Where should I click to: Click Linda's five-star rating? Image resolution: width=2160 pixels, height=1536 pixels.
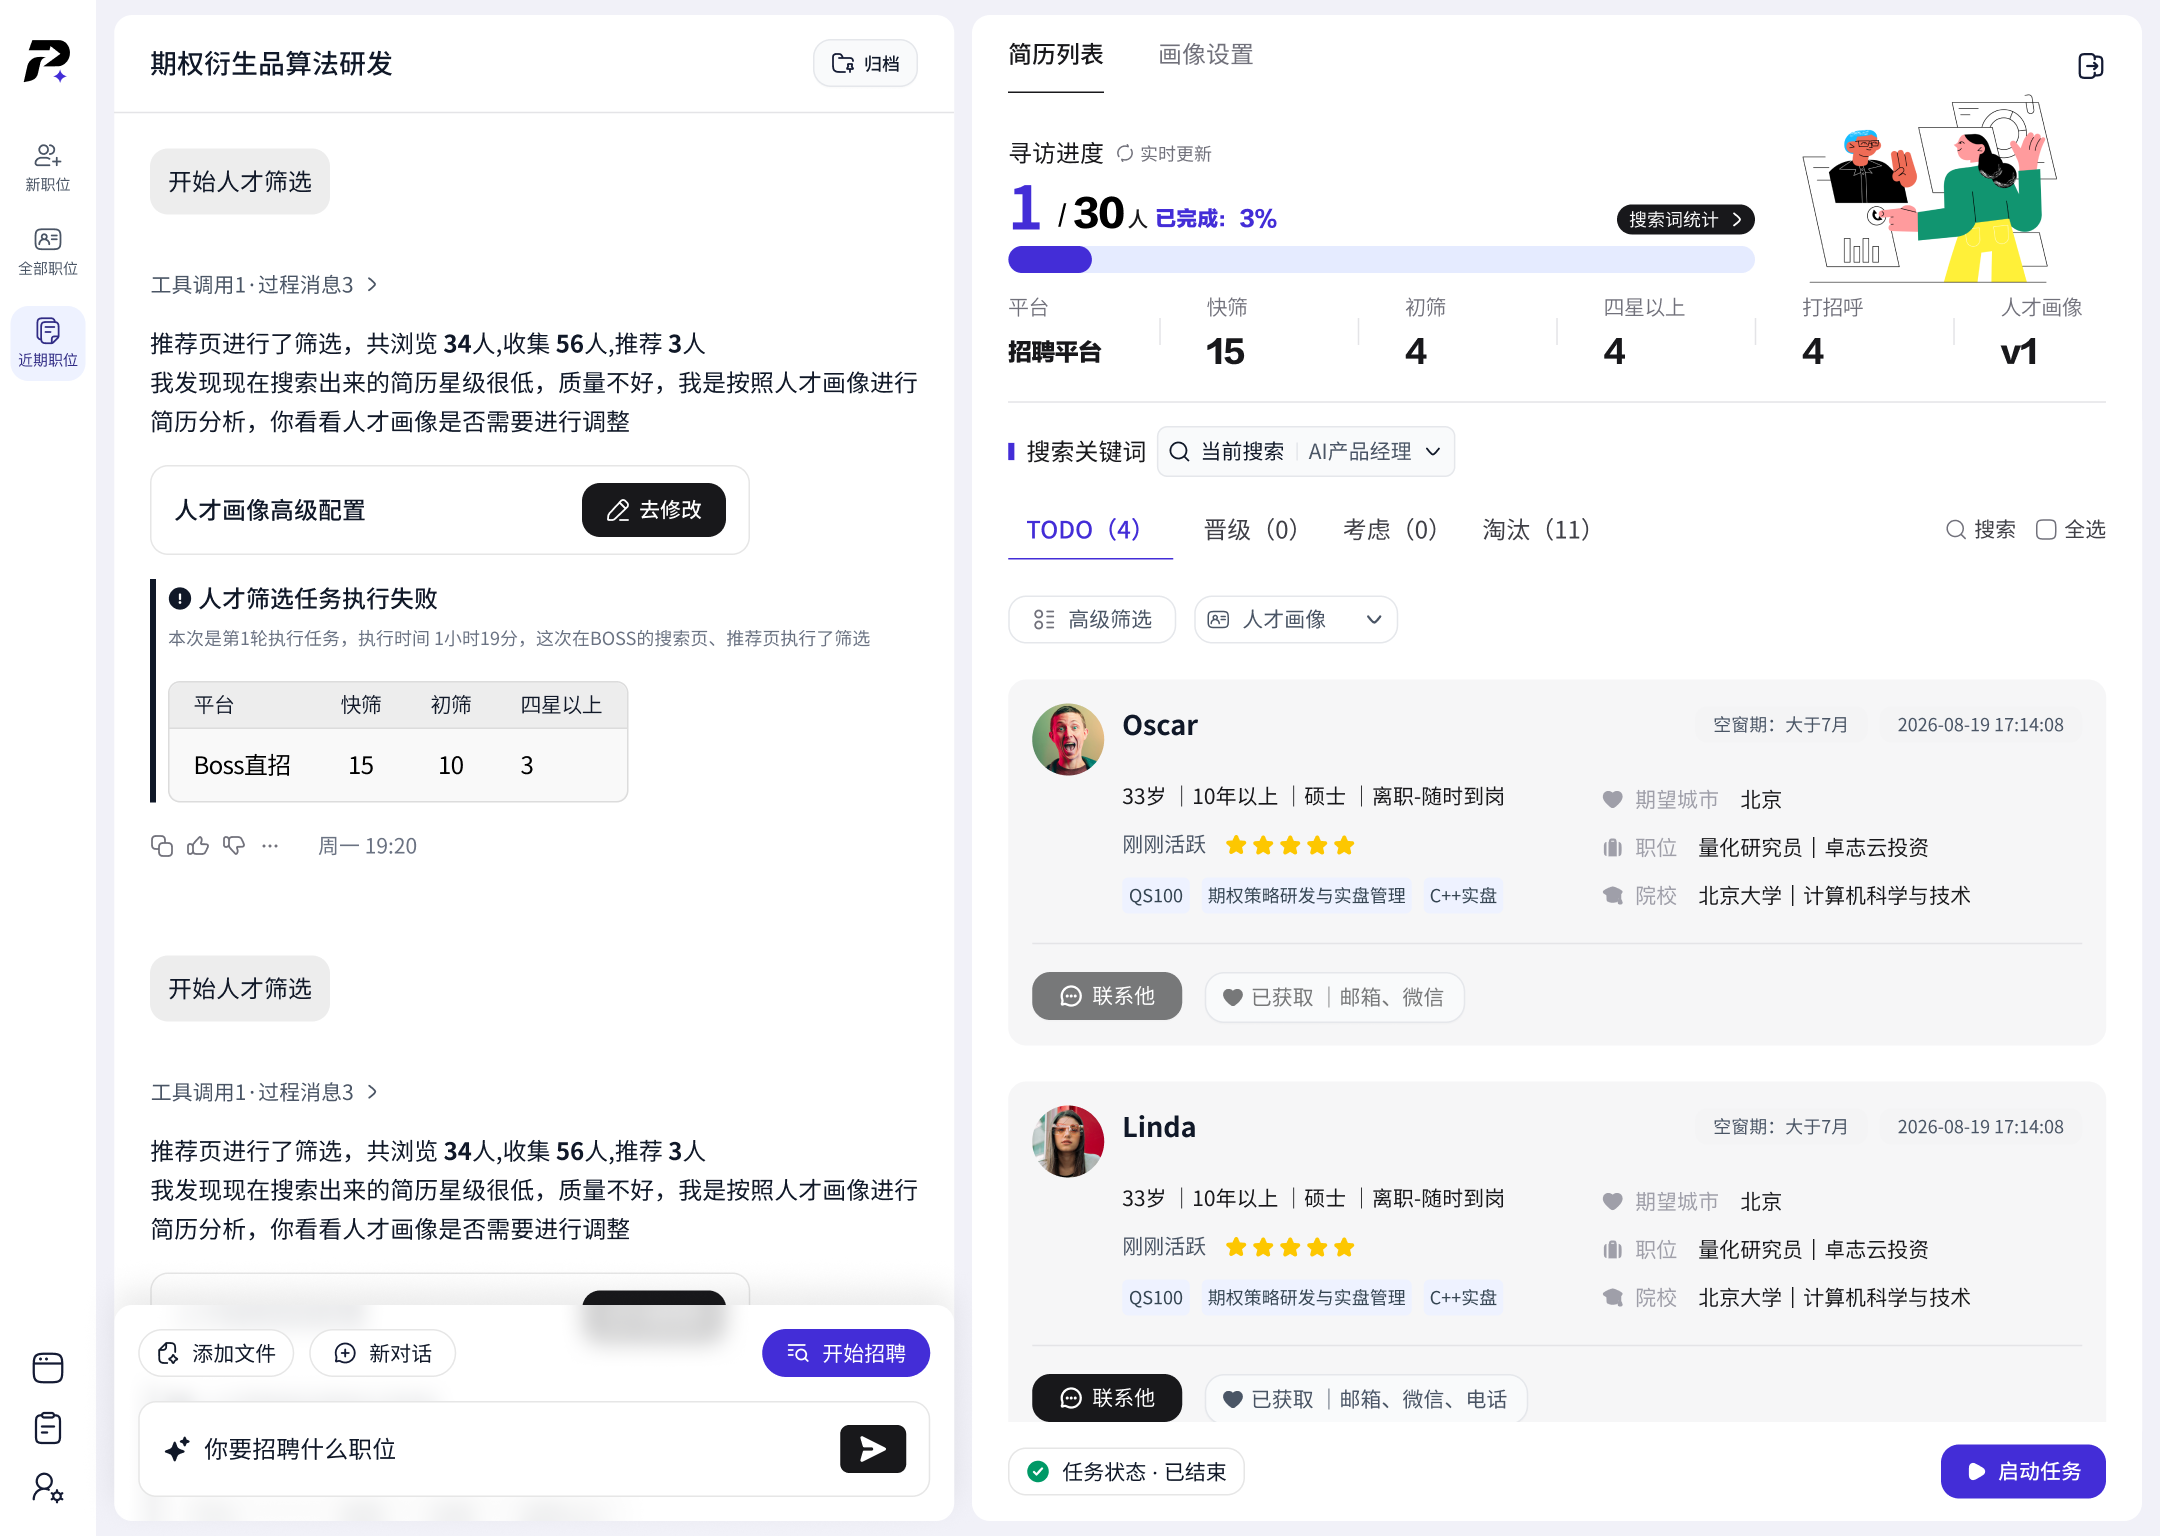(x=1290, y=1248)
